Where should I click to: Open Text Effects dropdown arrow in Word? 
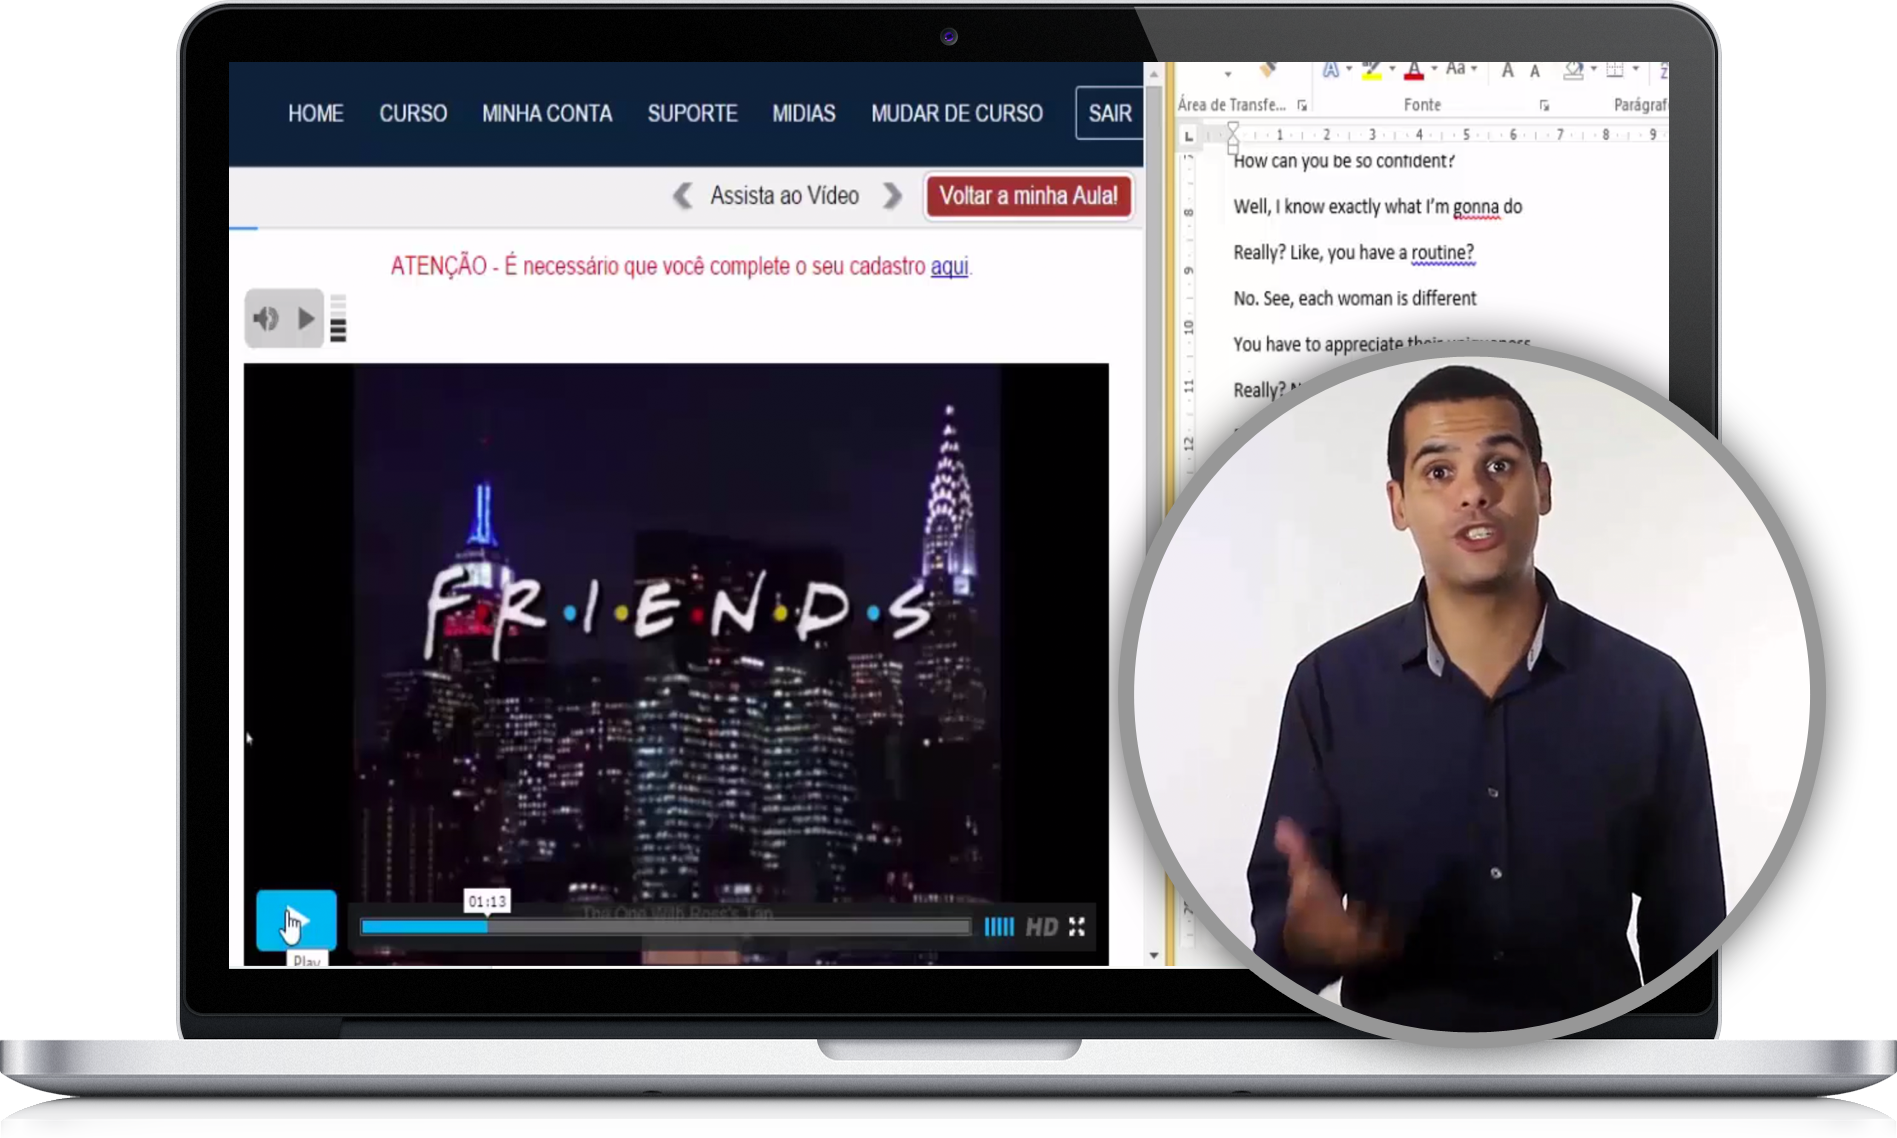coord(1349,69)
